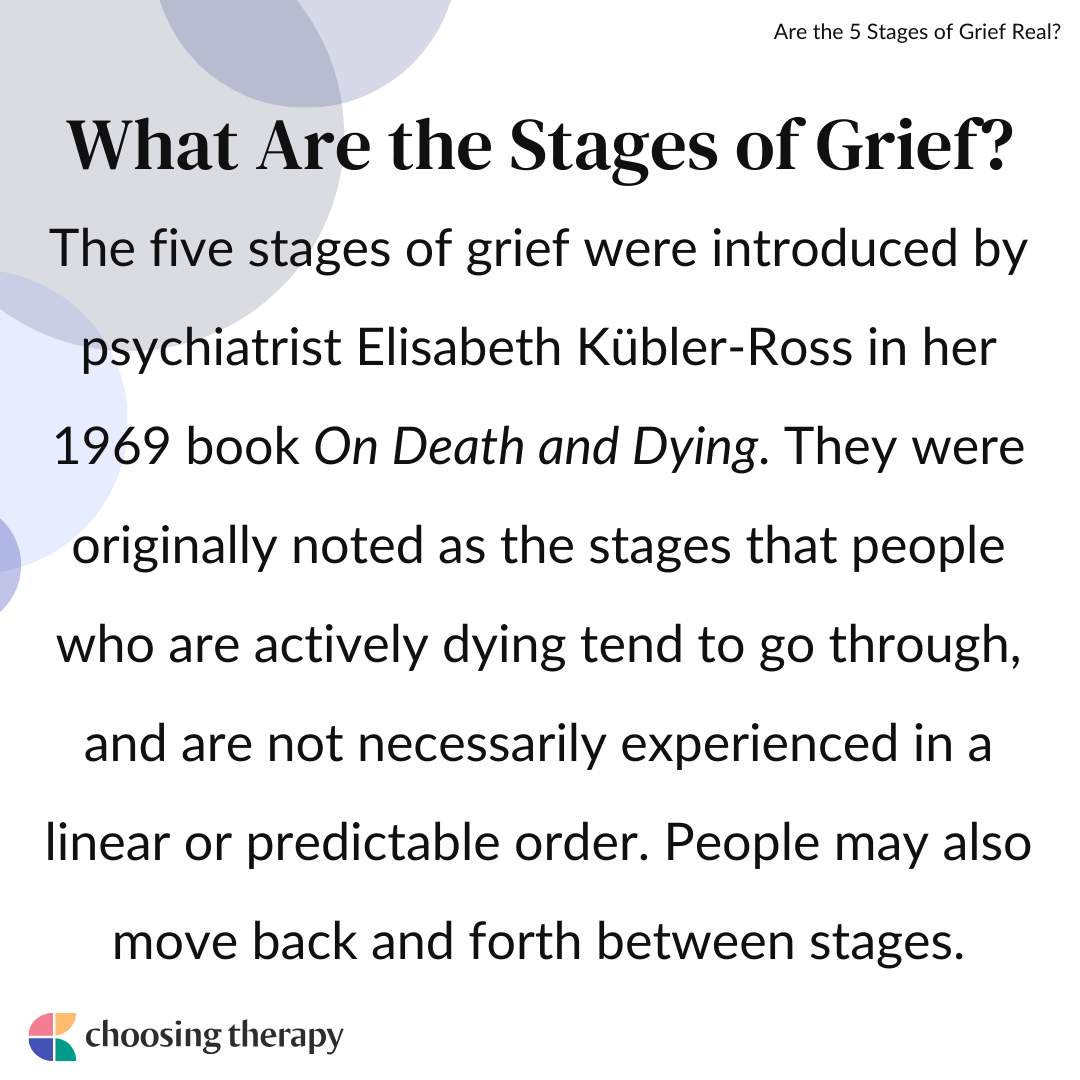Click the phrase 'People may also'
This screenshot has height=1080, width=1080.
[x=847, y=844]
